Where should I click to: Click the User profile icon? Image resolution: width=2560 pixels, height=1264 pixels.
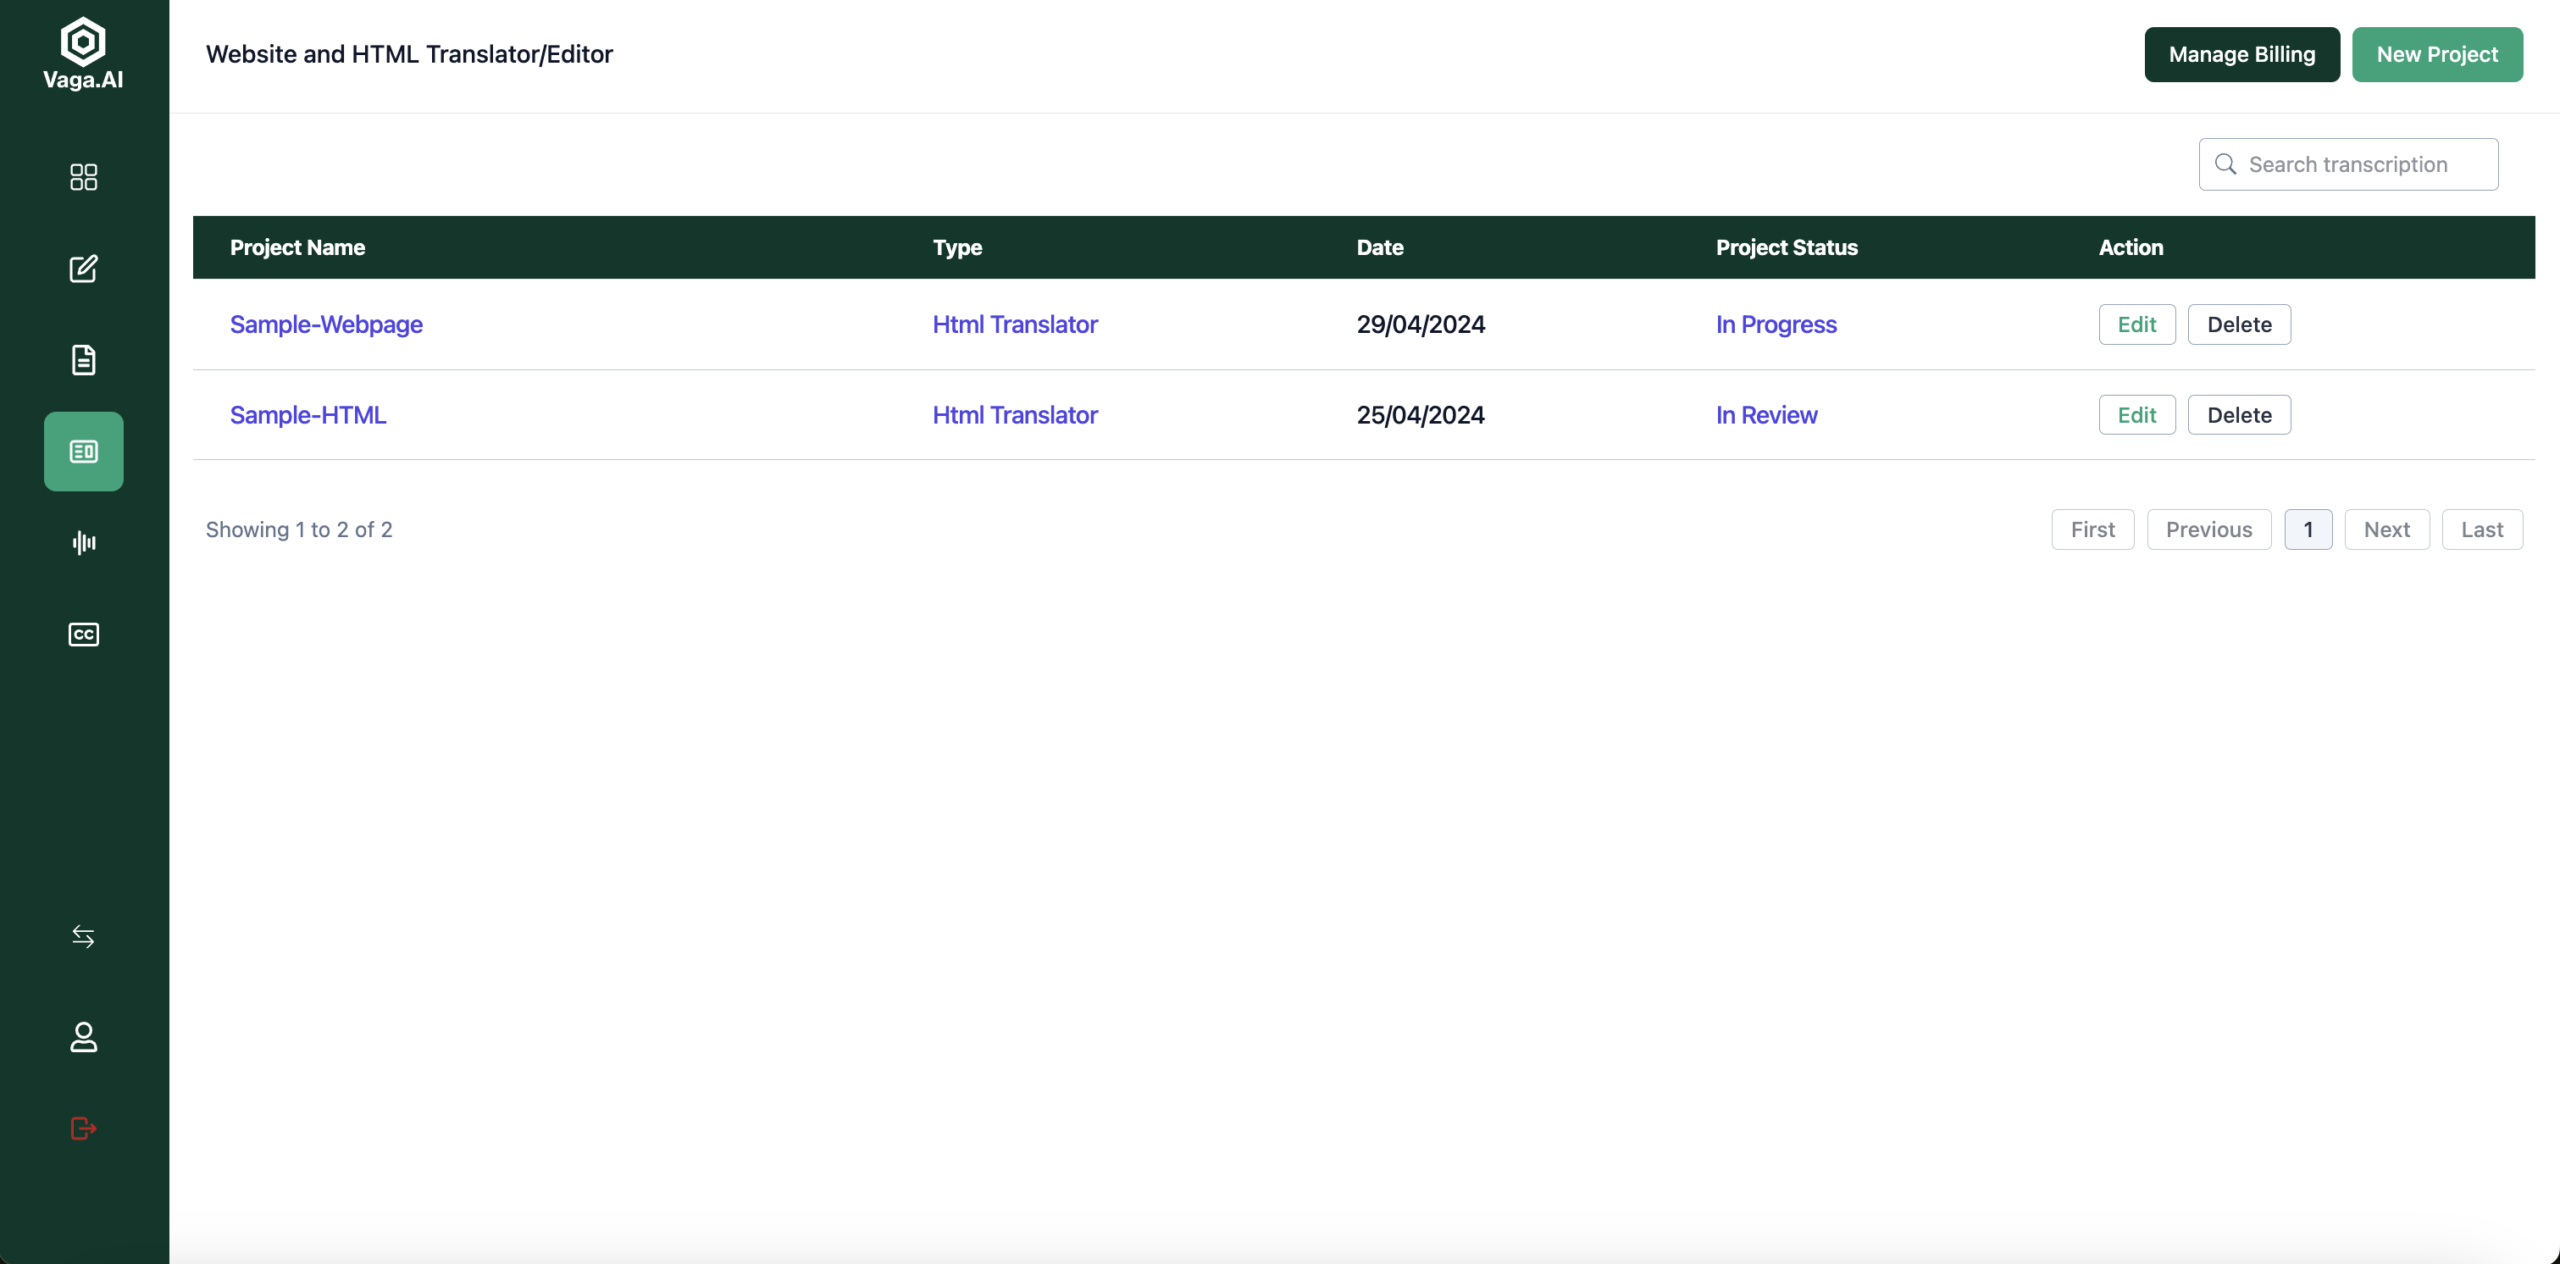click(x=83, y=1035)
